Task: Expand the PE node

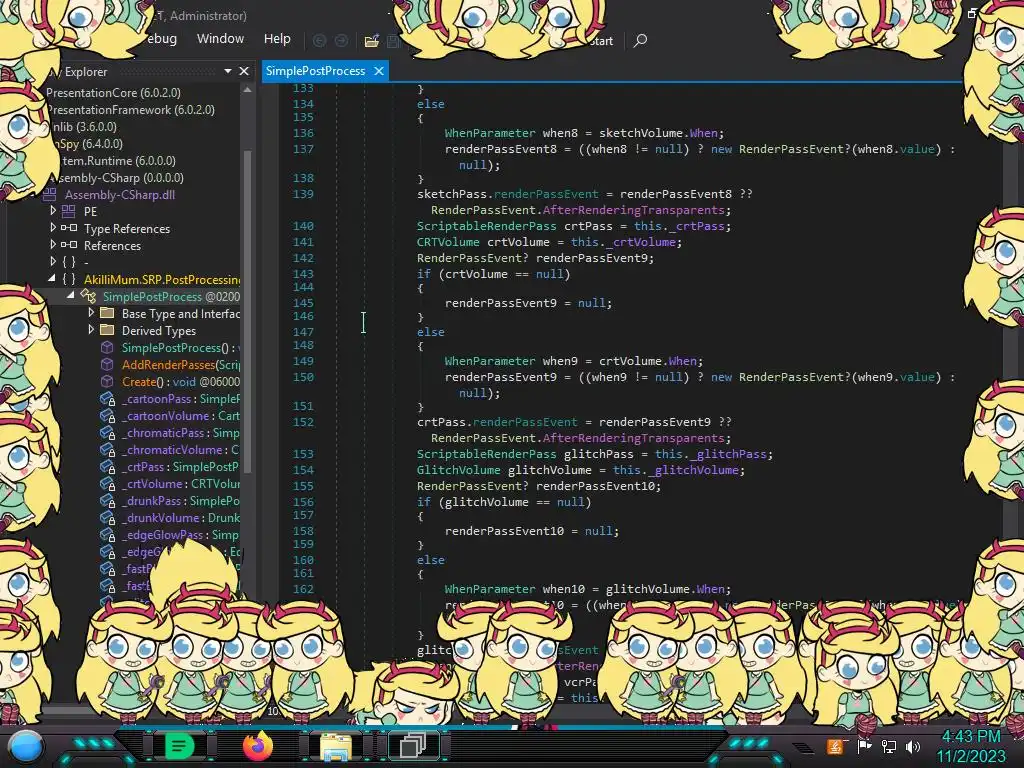Action: pos(53,211)
